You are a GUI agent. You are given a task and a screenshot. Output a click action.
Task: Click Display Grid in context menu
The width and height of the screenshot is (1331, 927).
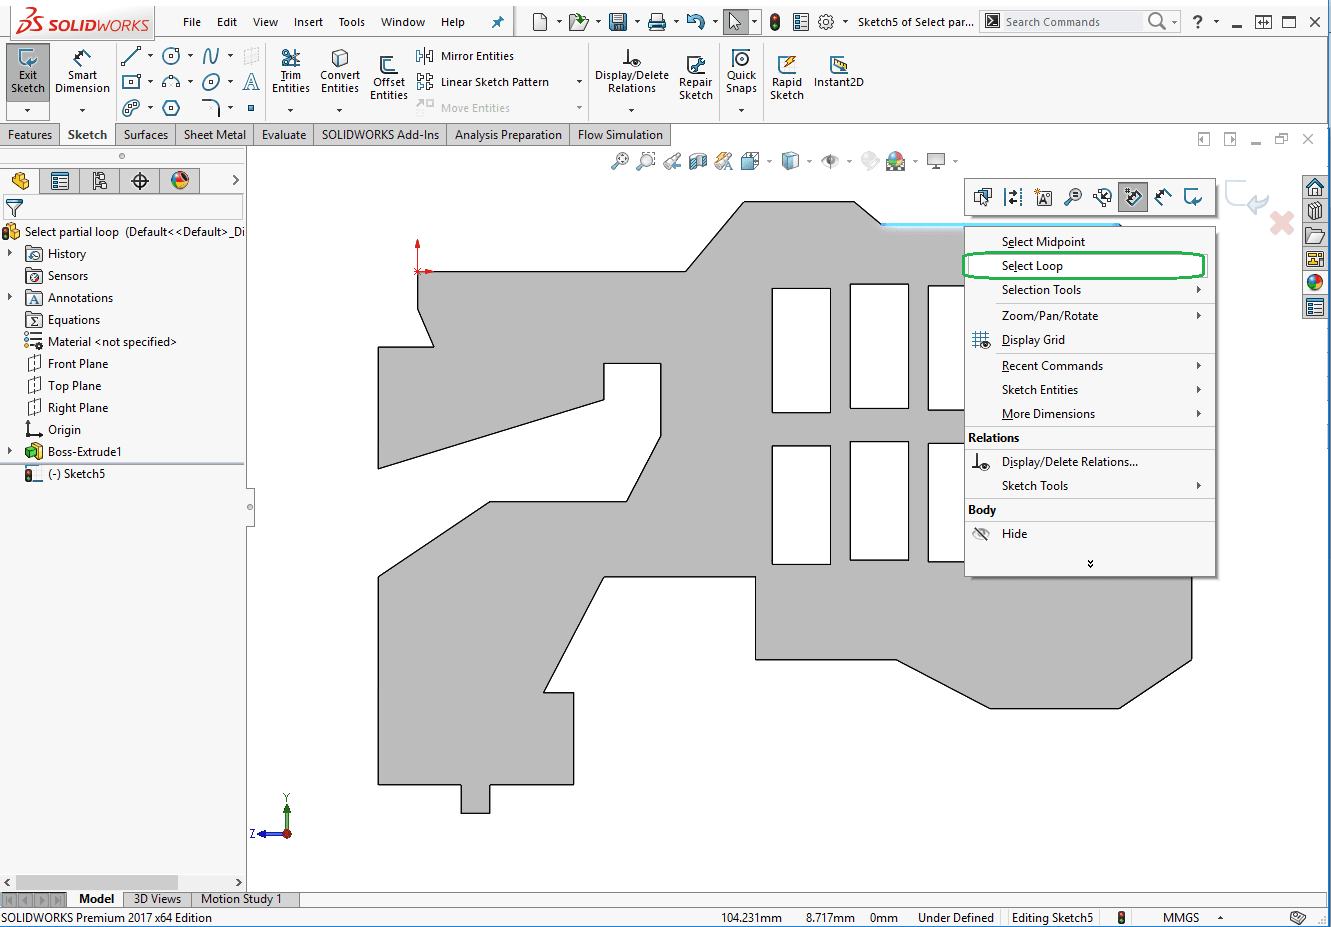pyautogui.click(x=1033, y=340)
